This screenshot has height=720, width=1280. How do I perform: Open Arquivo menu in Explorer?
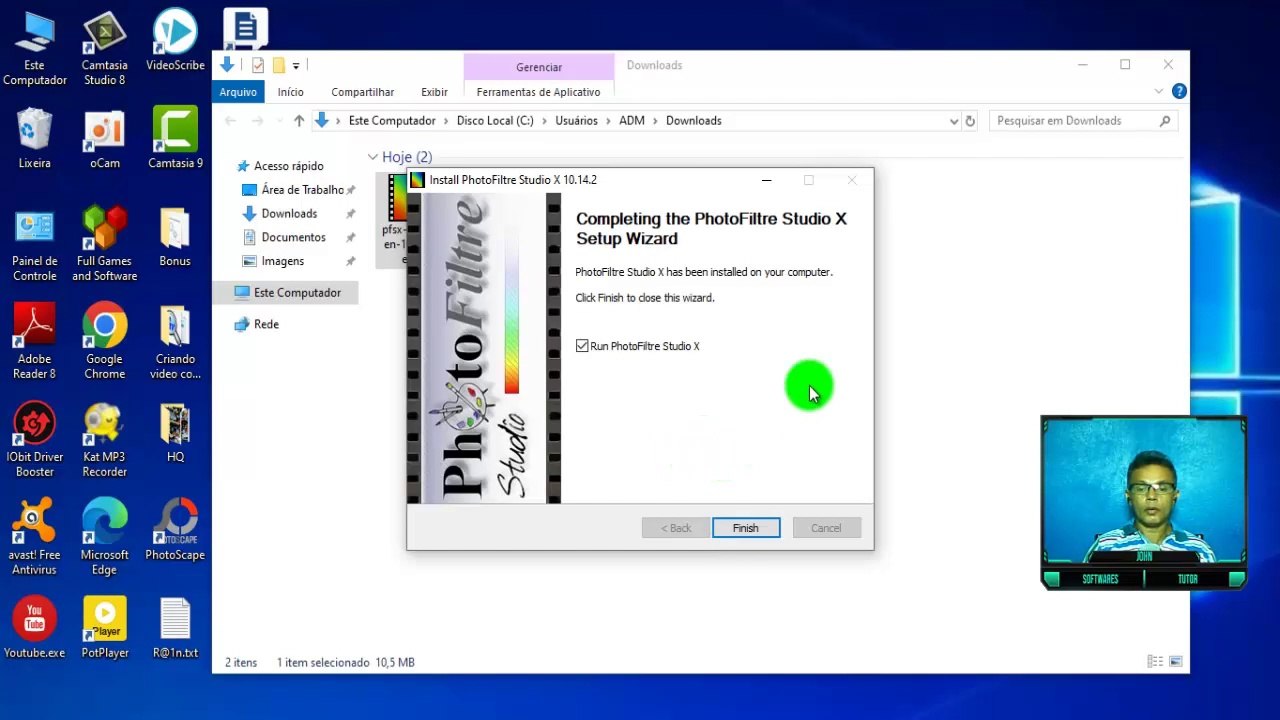pos(238,92)
